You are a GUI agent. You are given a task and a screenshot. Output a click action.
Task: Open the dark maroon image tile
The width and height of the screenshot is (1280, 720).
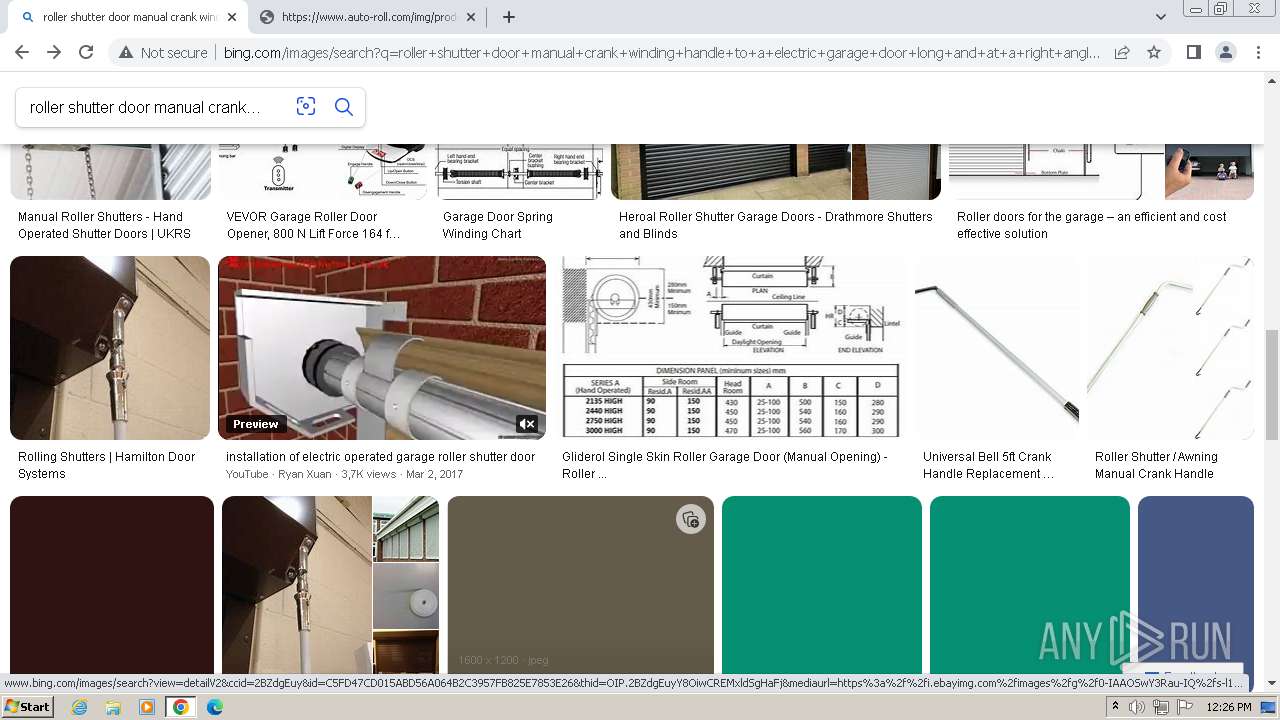pyautogui.click(x=112, y=585)
